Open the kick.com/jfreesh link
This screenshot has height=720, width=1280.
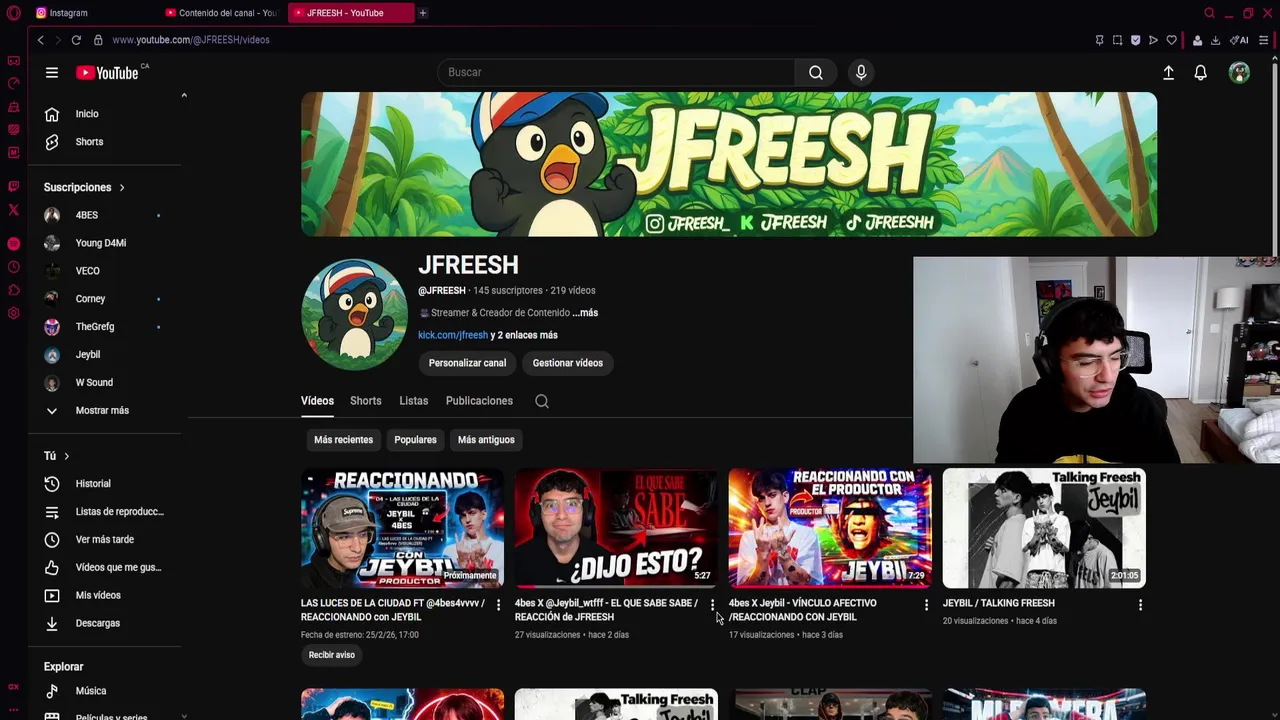click(453, 335)
